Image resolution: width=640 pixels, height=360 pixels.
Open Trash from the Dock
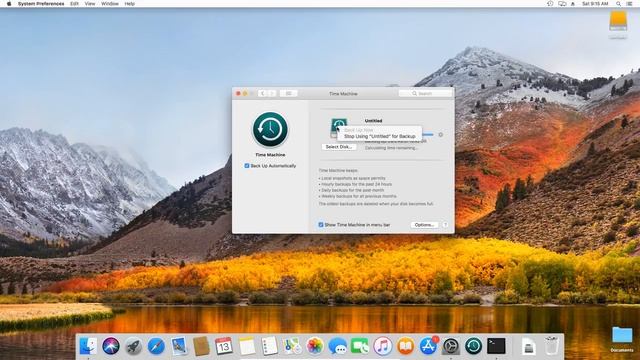(551, 346)
